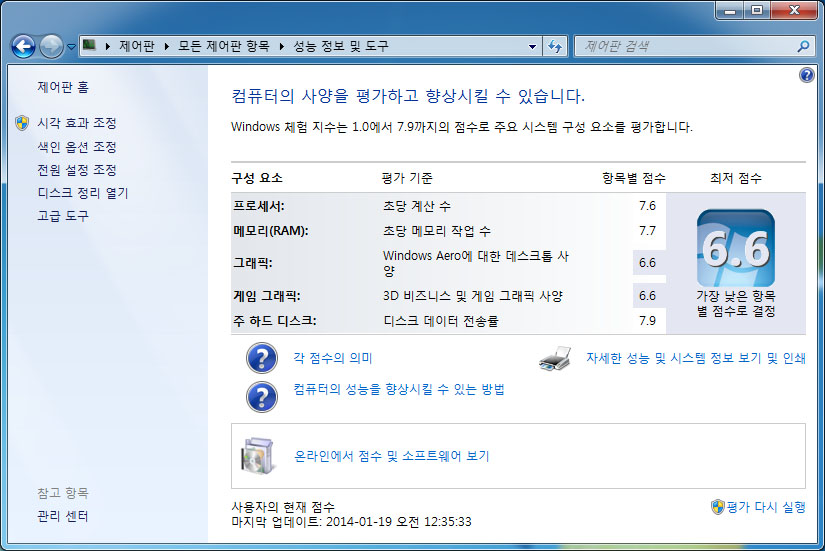Click the greyed Forward arrow button
Screen dimensions: 825x551
click(x=52, y=46)
